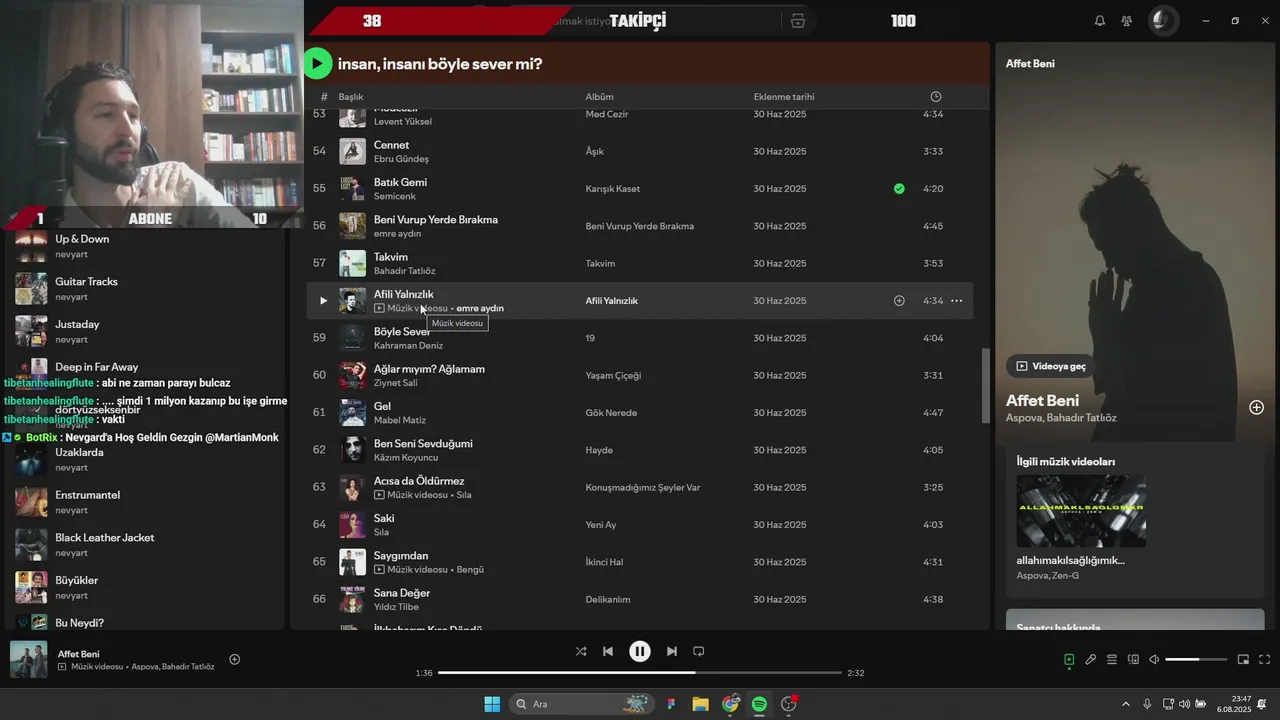
Task: Open the queue icon
Action: pyautogui.click(x=1112, y=660)
